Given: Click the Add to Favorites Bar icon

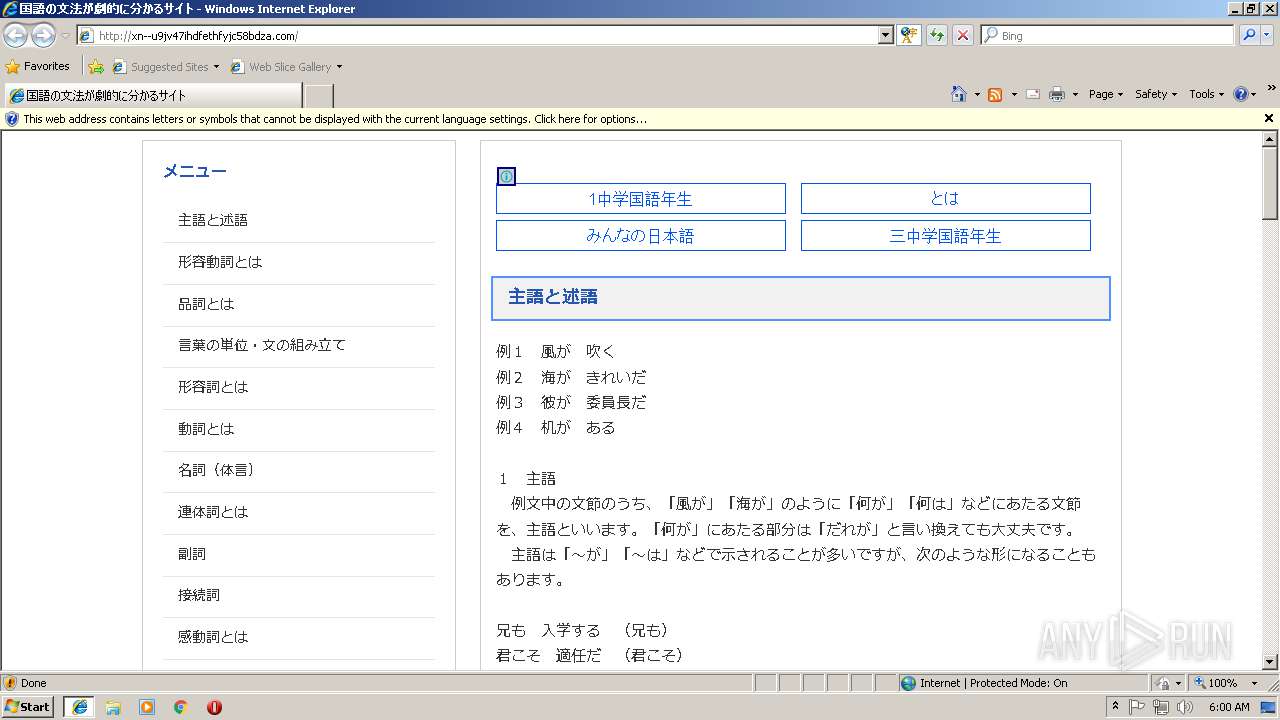Looking at the screenshot, I should pos(95,67).
